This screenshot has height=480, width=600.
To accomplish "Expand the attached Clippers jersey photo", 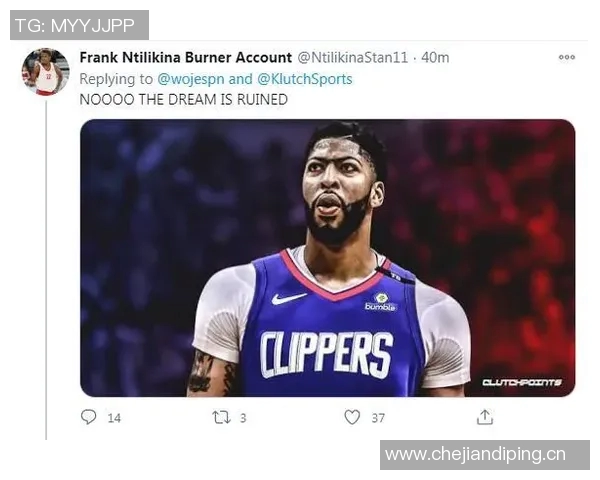I will (327, 257).
